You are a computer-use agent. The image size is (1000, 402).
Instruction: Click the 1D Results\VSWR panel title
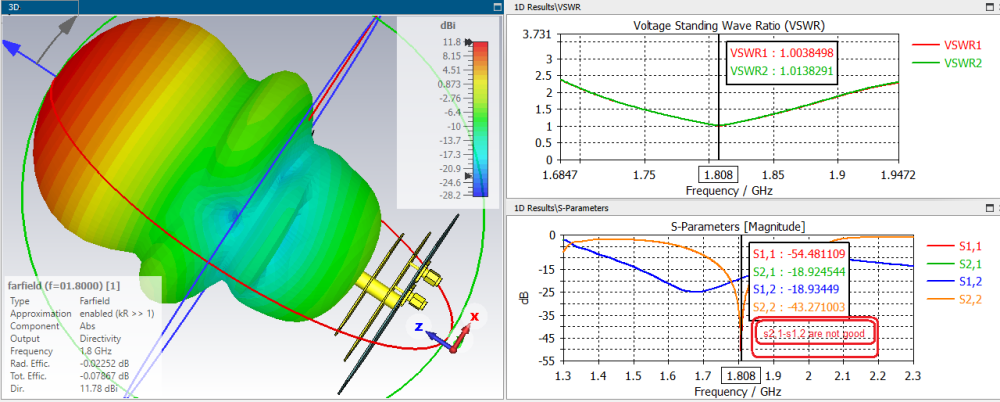(549, 7)
